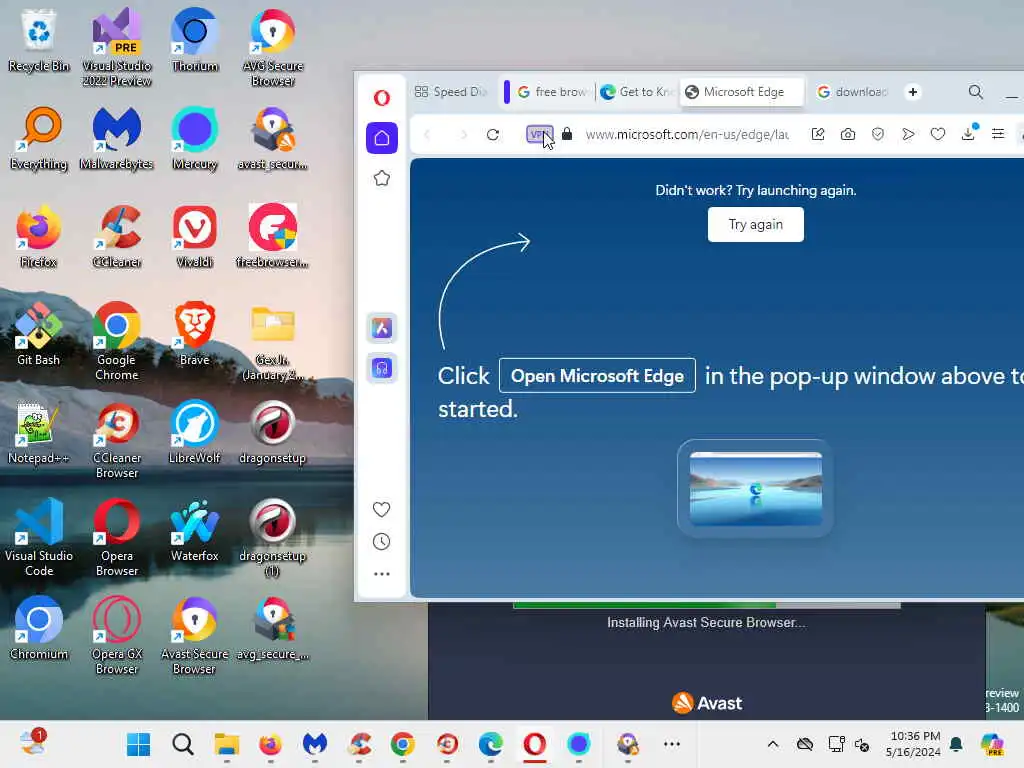
Task: Click the send Flow arrow icon
Action: (908, 134)
